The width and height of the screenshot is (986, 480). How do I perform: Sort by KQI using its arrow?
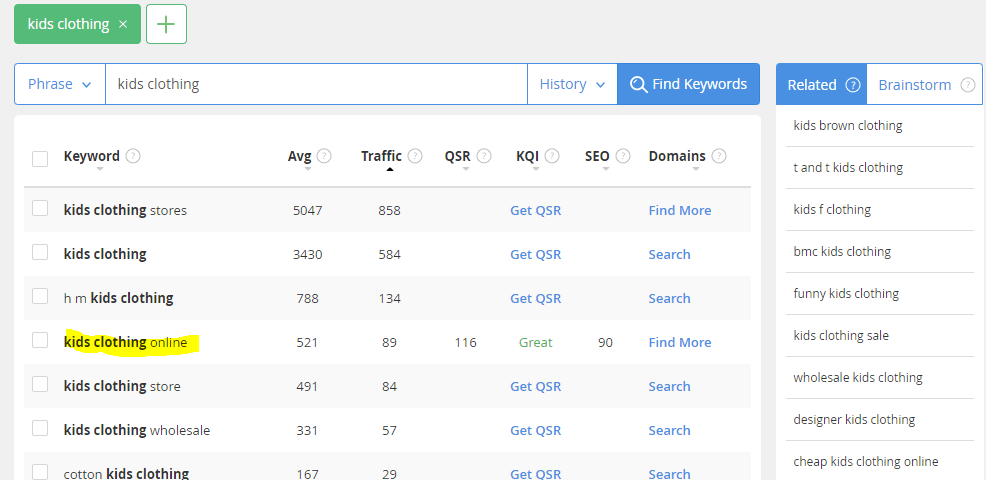tap(535, 169)
